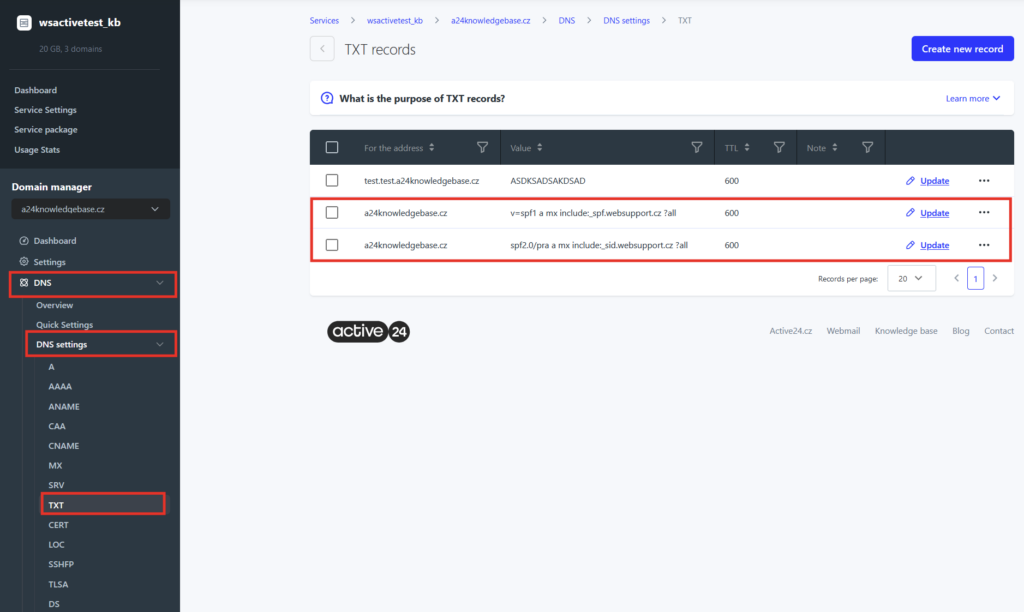Select all records with header checkbox
1024x612 pixels.
(x=332, y=148)
